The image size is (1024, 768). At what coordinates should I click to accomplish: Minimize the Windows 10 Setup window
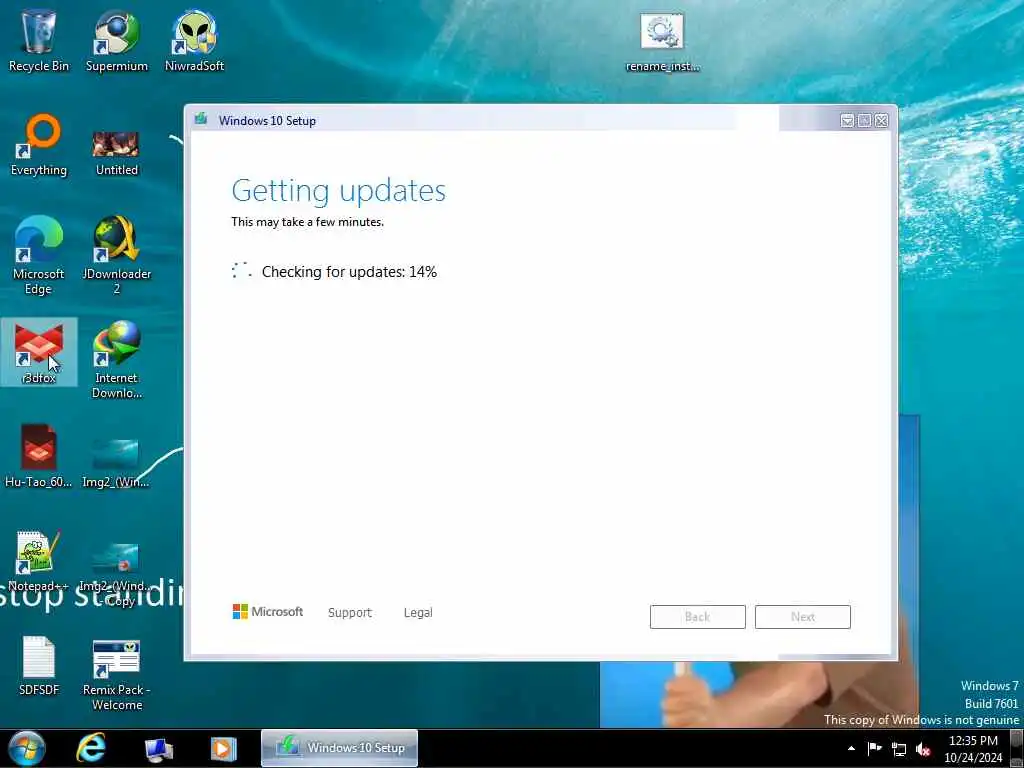[x=847, y=121]
